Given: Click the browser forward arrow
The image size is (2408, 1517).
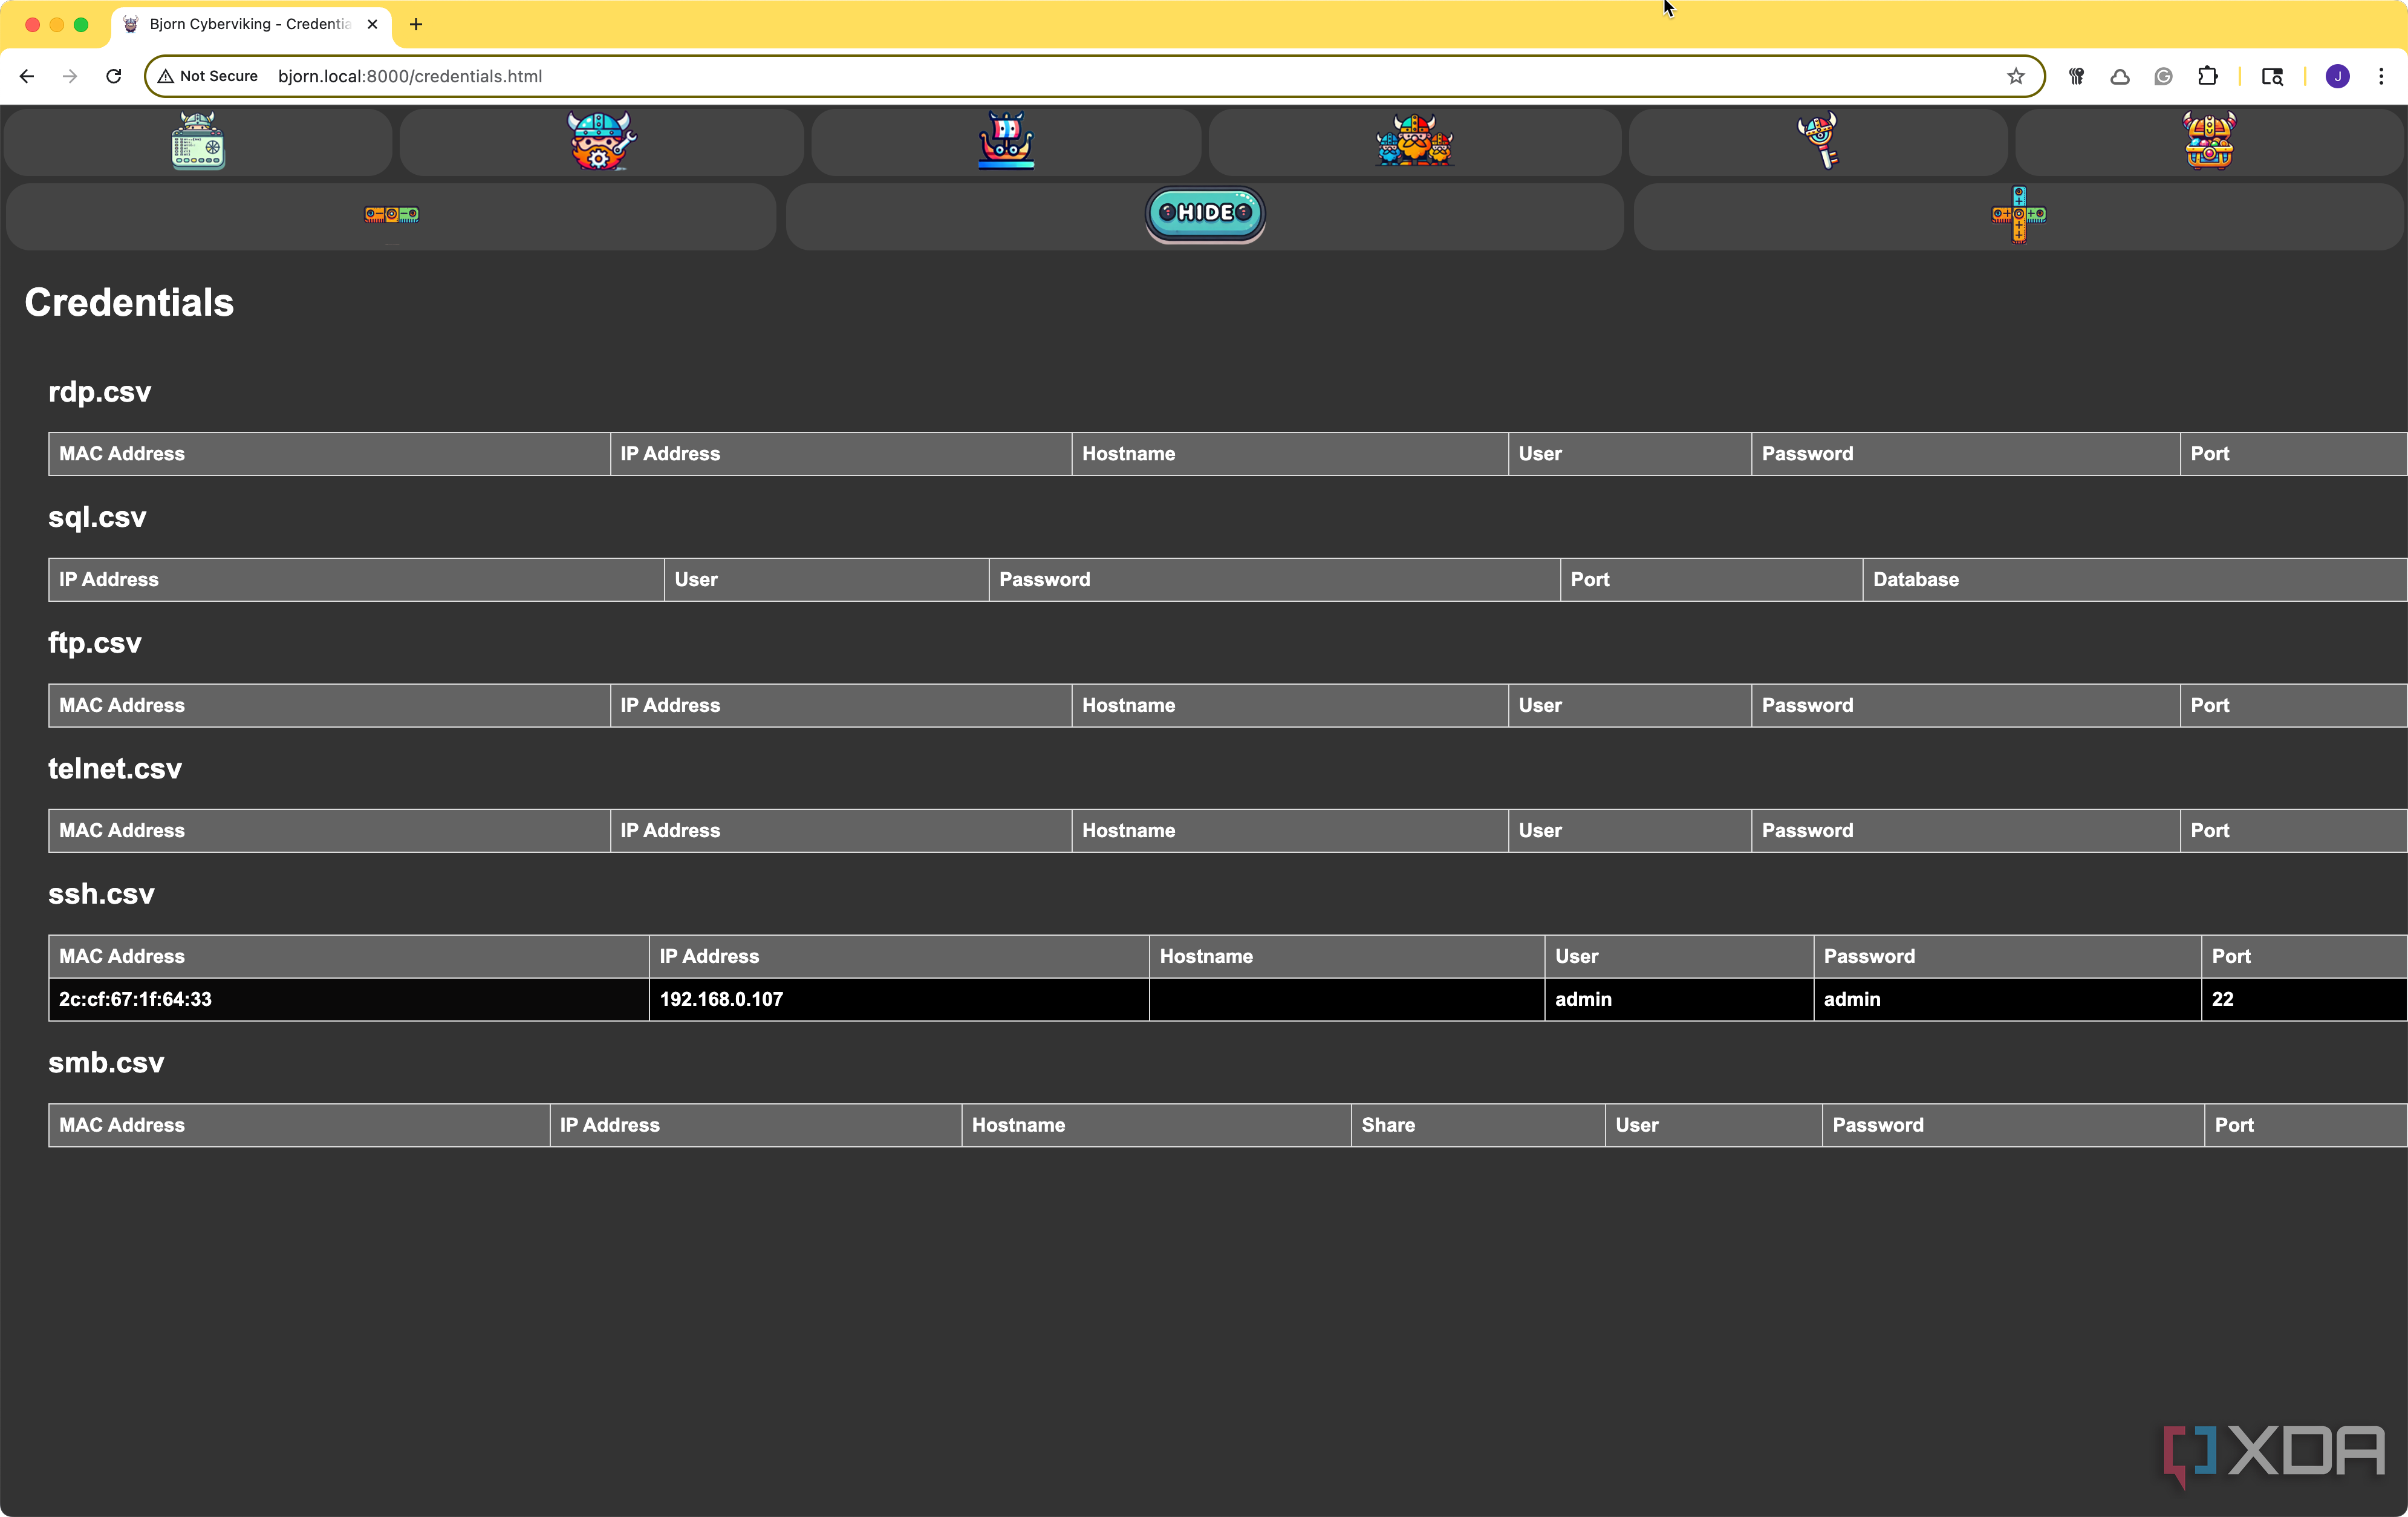Looking at the screenshot, I should click(x=70, y=76).
